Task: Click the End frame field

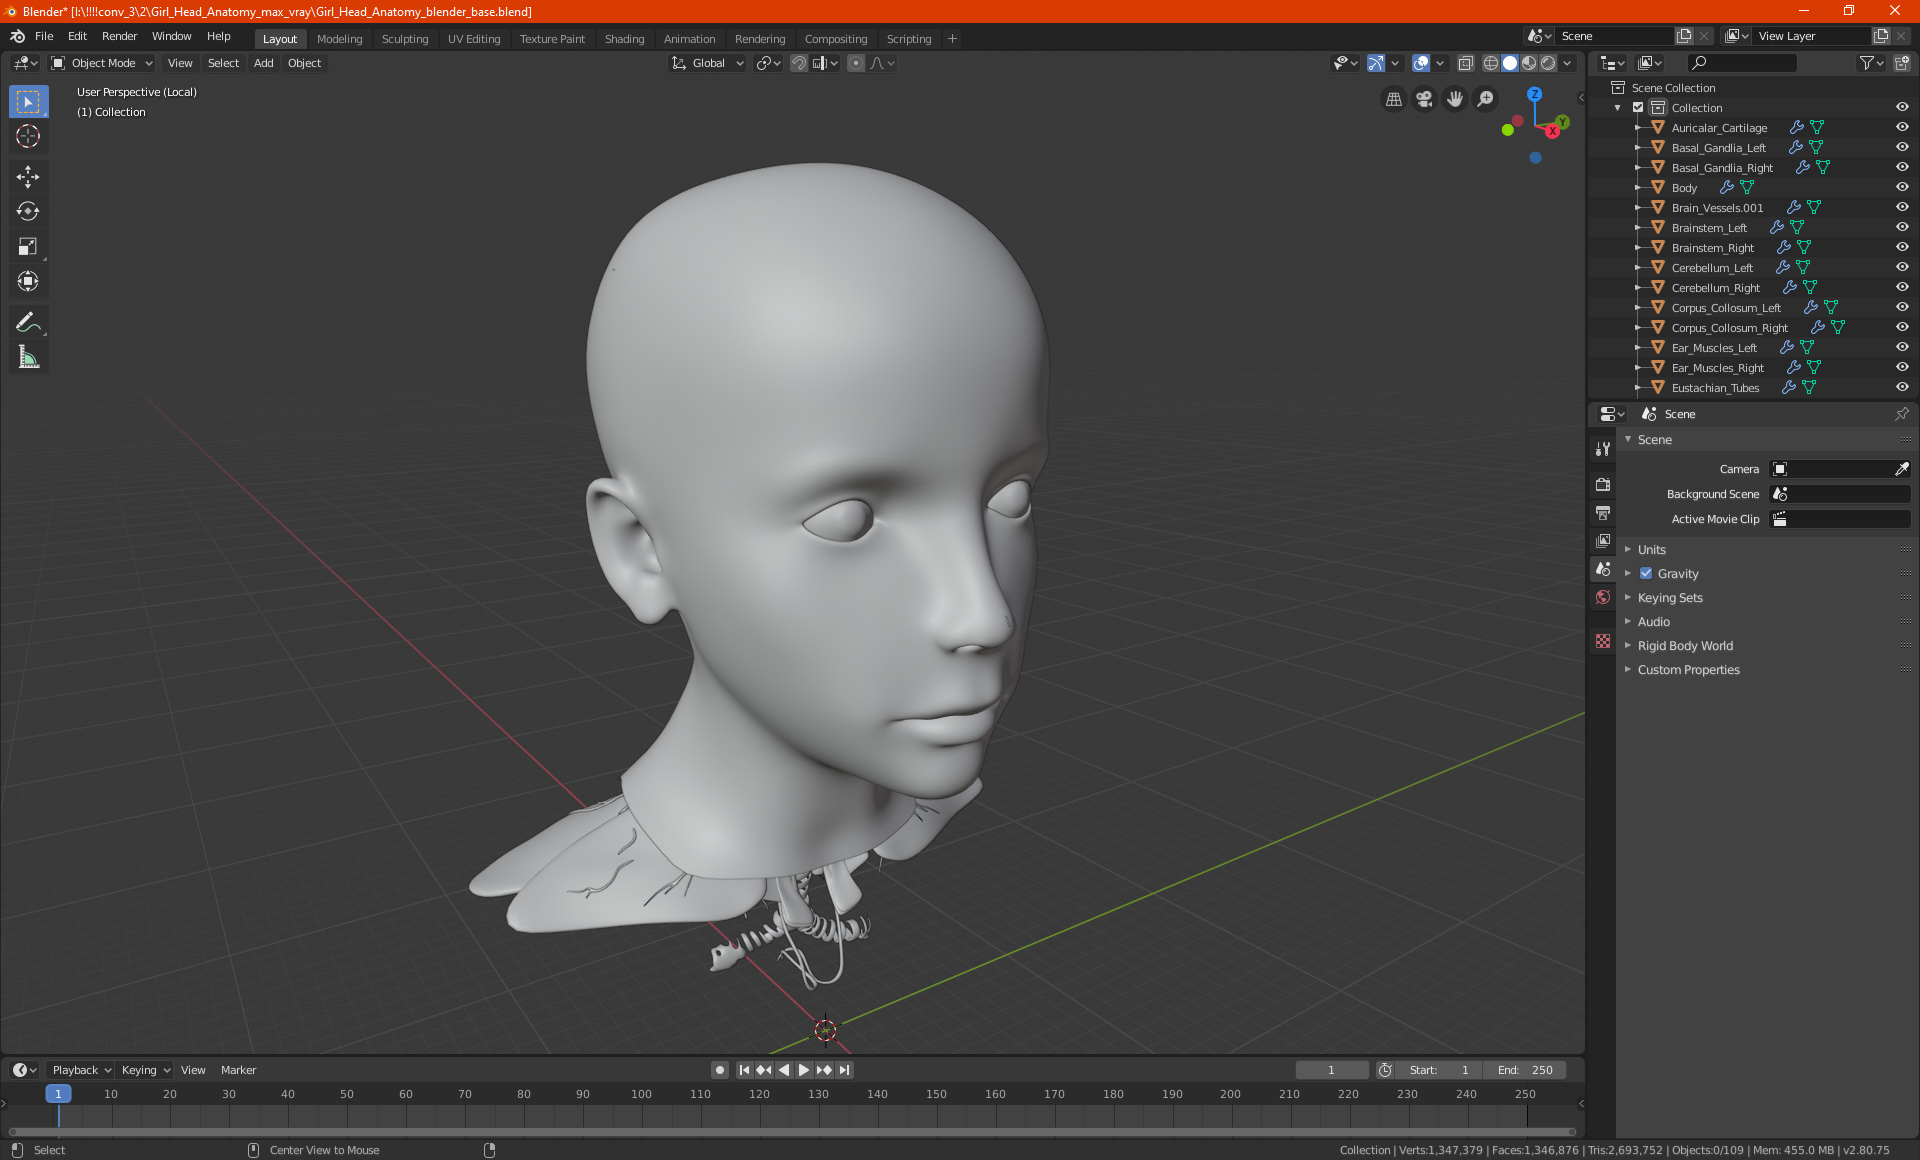Action: 1524,1070
